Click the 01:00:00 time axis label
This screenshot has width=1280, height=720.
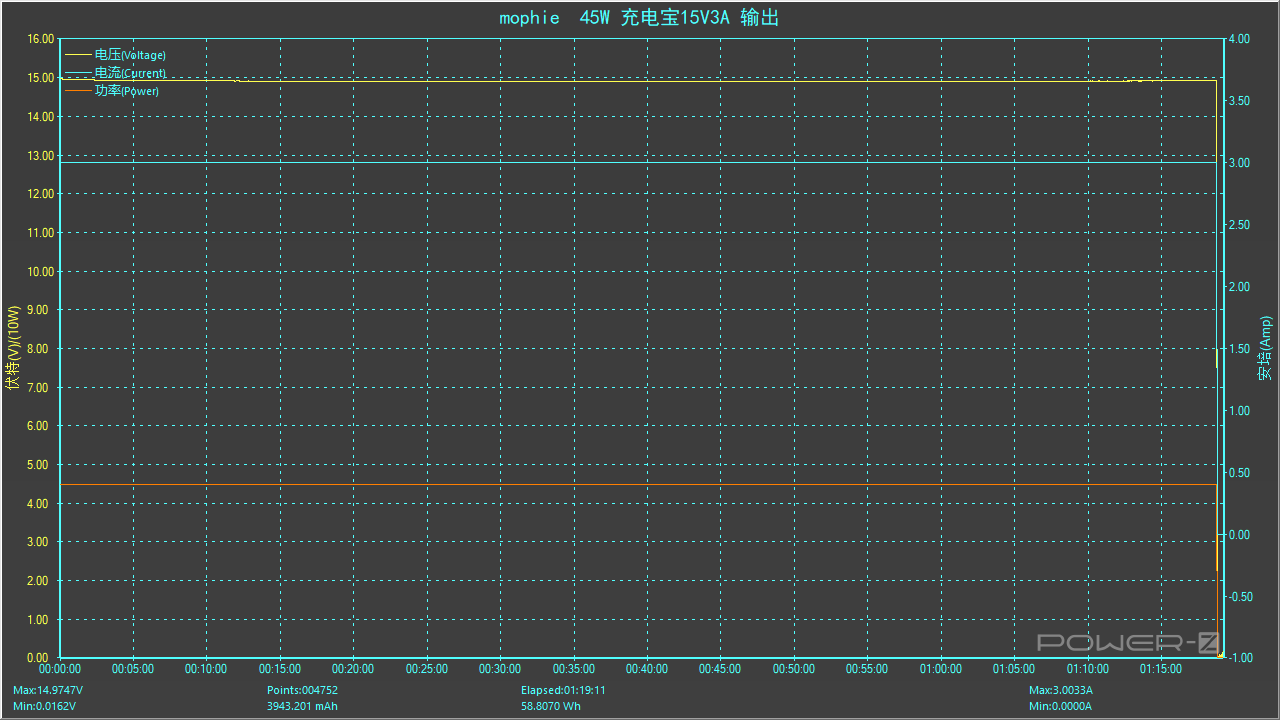tap(941, 670)
